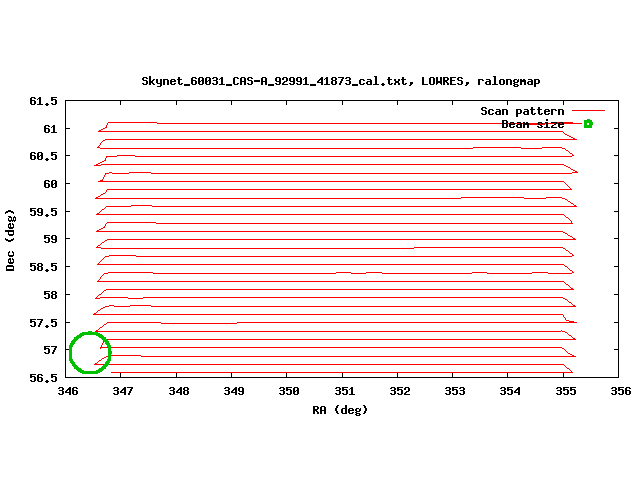640x480 pixels.
Task: Click the 356 RA axis tick label
Action: (620, 391)
